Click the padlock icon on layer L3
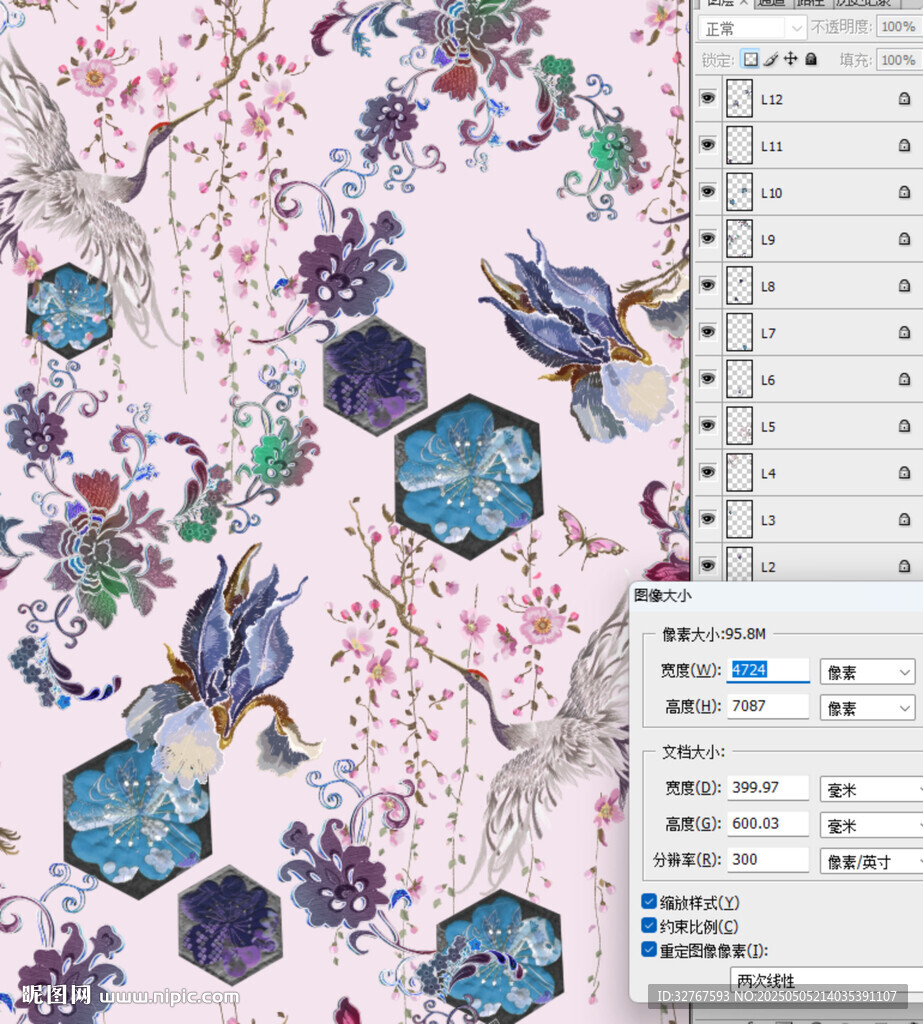 (904, 520)
